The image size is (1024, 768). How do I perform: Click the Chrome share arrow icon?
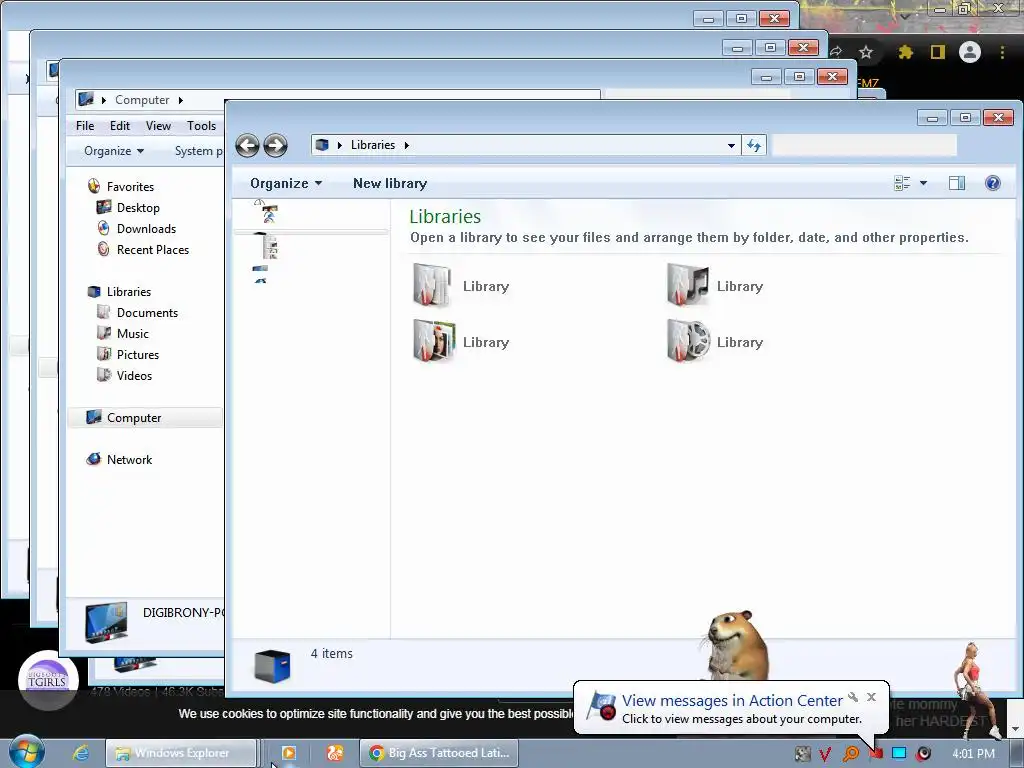tap(836, 52)
